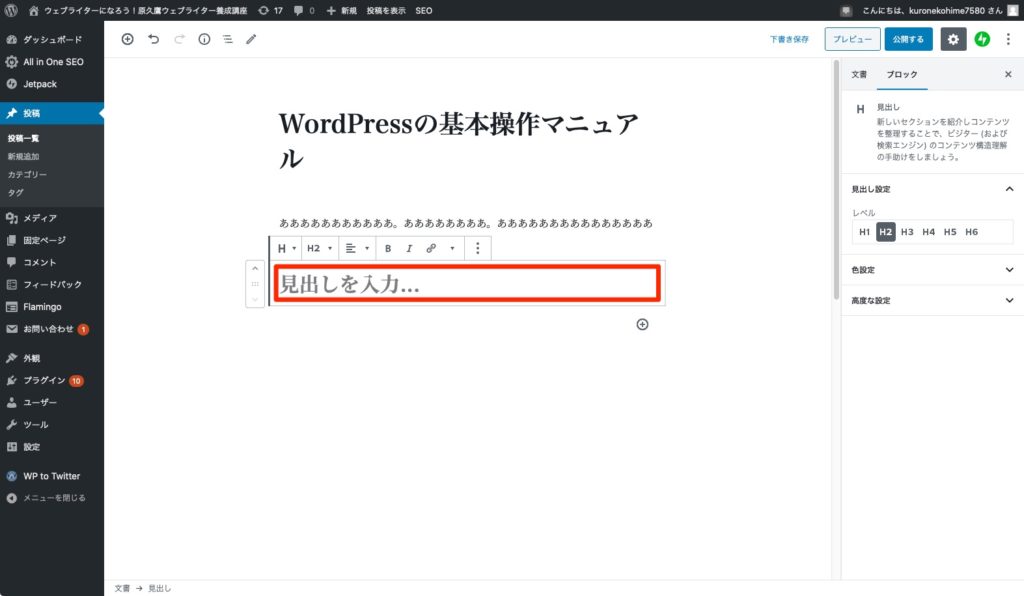Click the 見出しを入力 heading input field
1024x596 pixels.
click(466, 283)
